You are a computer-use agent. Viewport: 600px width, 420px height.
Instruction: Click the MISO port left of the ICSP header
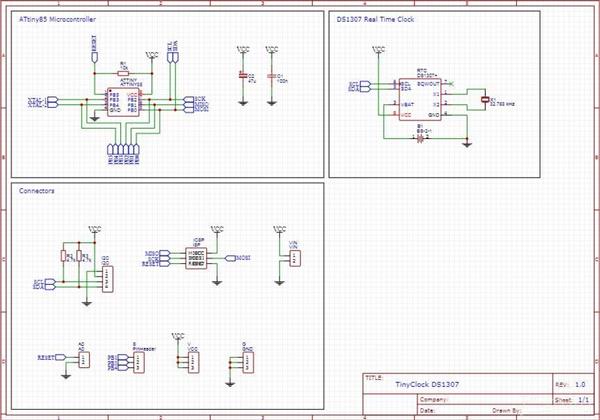coord(157,253)
